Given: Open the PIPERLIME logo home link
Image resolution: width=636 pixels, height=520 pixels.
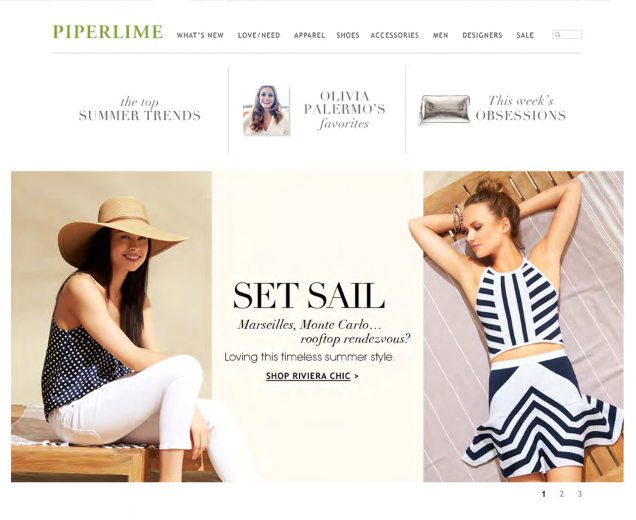Looking at the screenshot, I should click(108, 32).
